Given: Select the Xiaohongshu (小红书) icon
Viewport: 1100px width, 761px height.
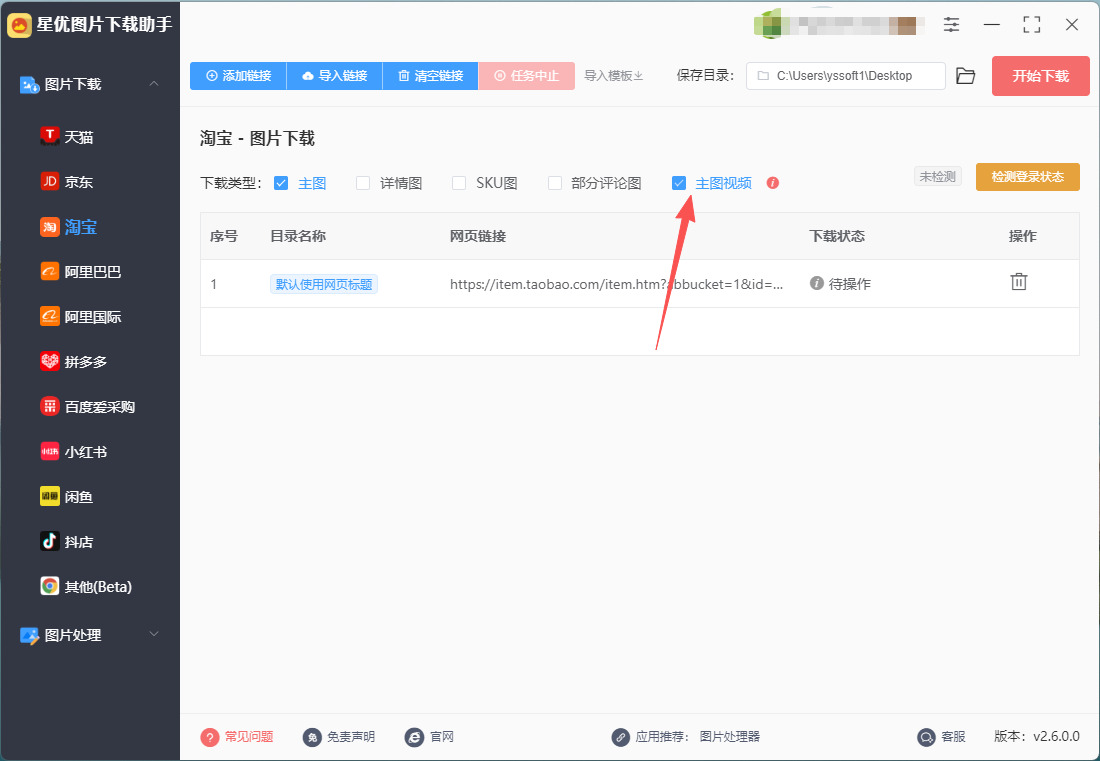Looking at the screenshot, I should coord(49,451).
